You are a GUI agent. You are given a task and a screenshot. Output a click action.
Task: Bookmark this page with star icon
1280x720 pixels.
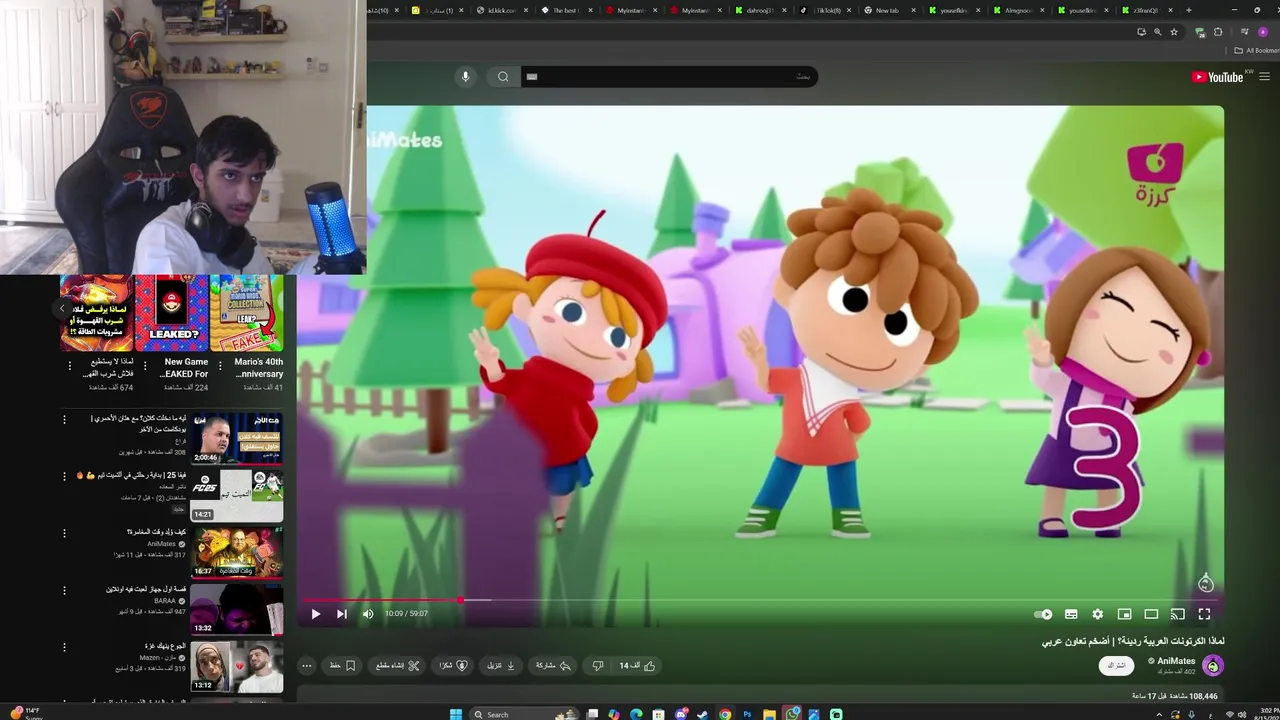pyautogui.click(x=1174, y=32)
